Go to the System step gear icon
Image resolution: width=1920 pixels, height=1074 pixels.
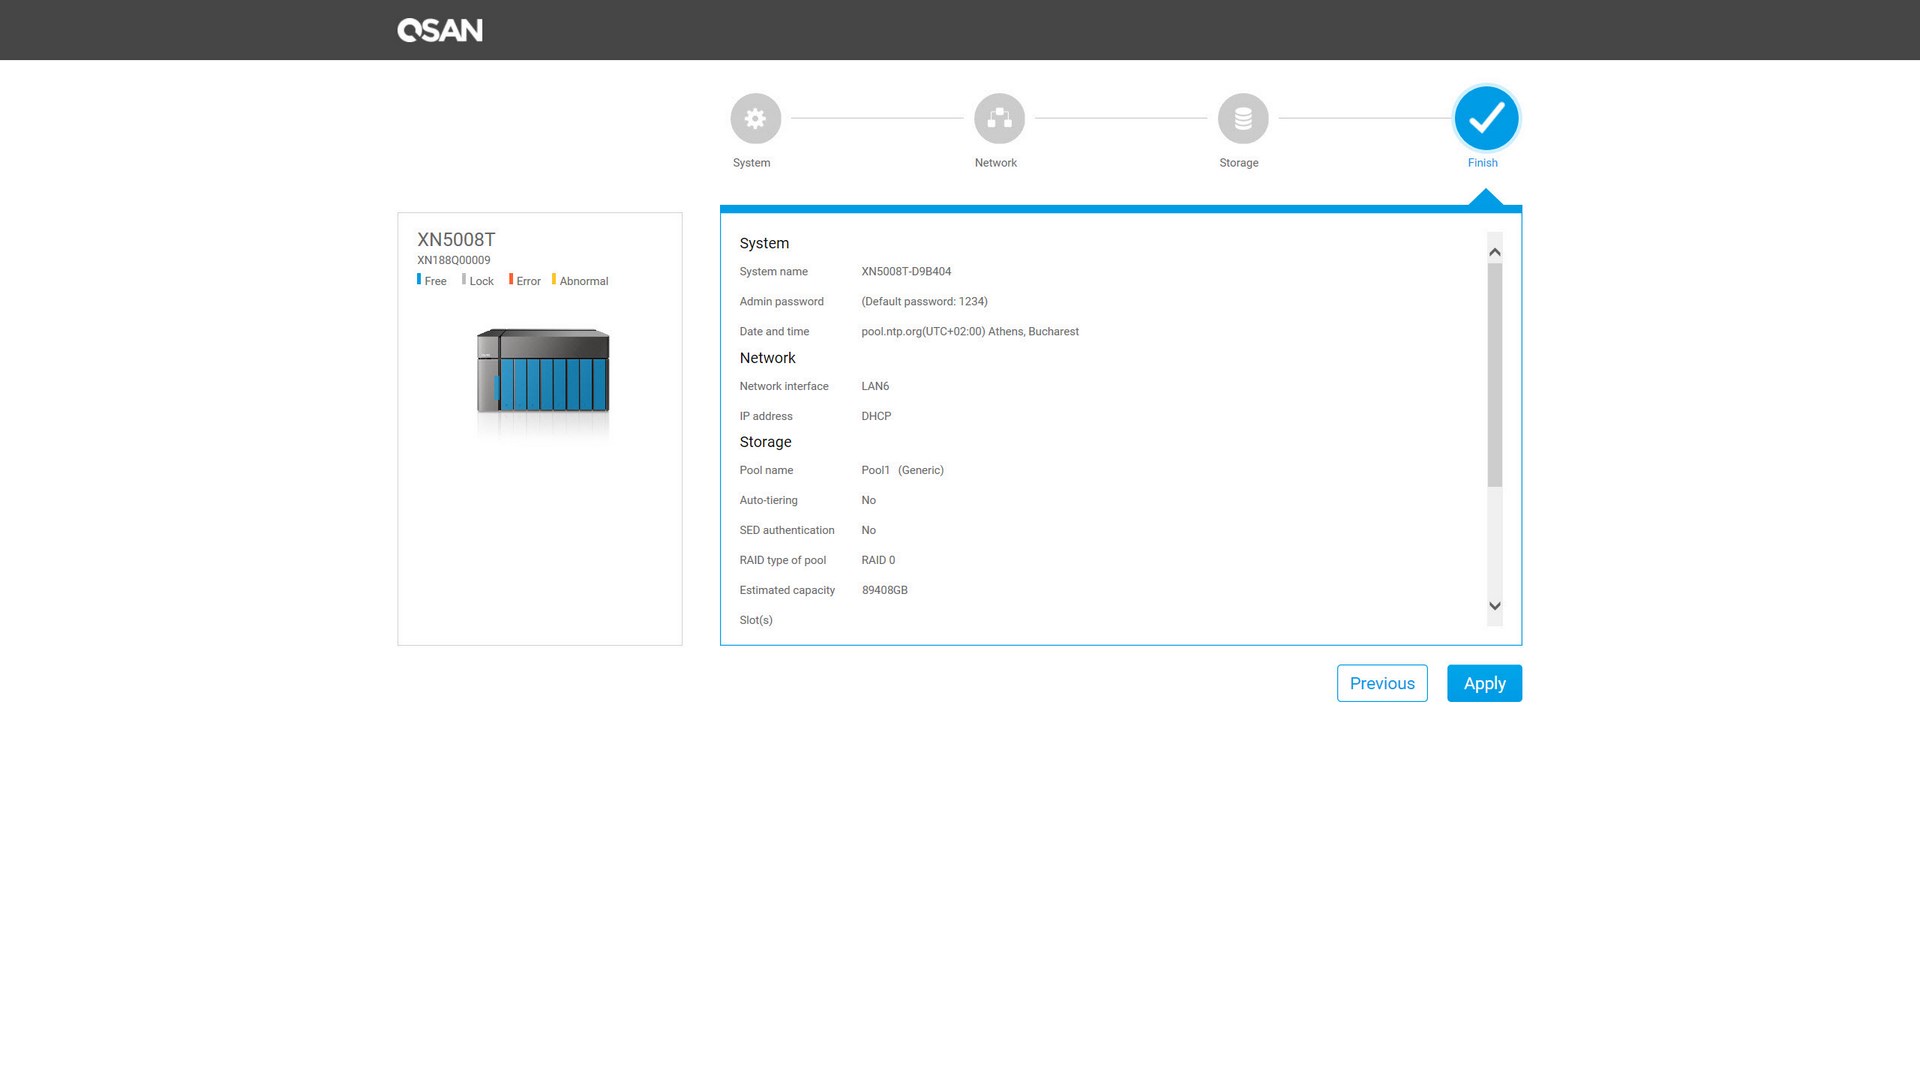(755, 118)
